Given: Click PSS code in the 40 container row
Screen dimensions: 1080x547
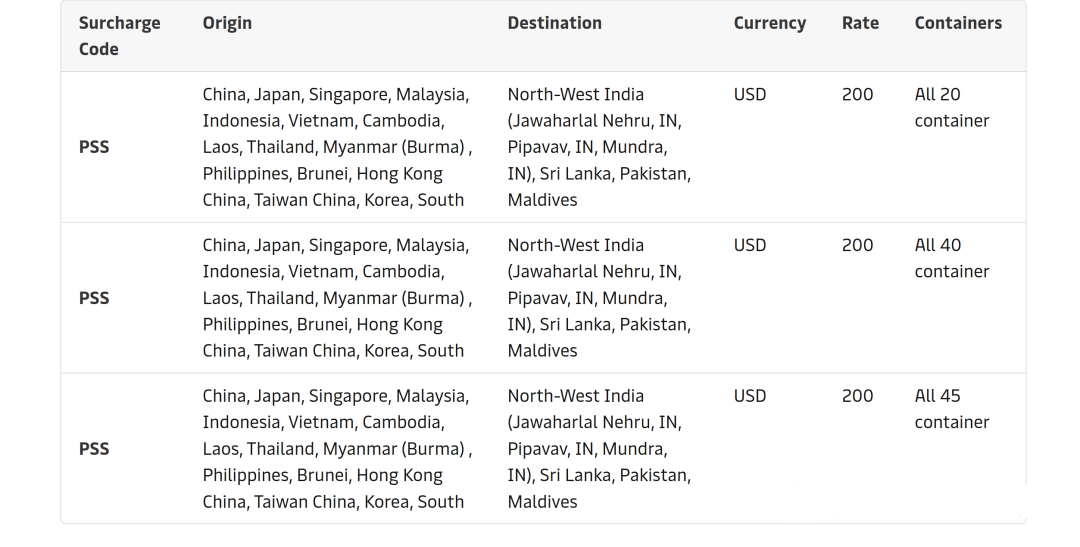Looking at the screenshot, I should 94,298.
